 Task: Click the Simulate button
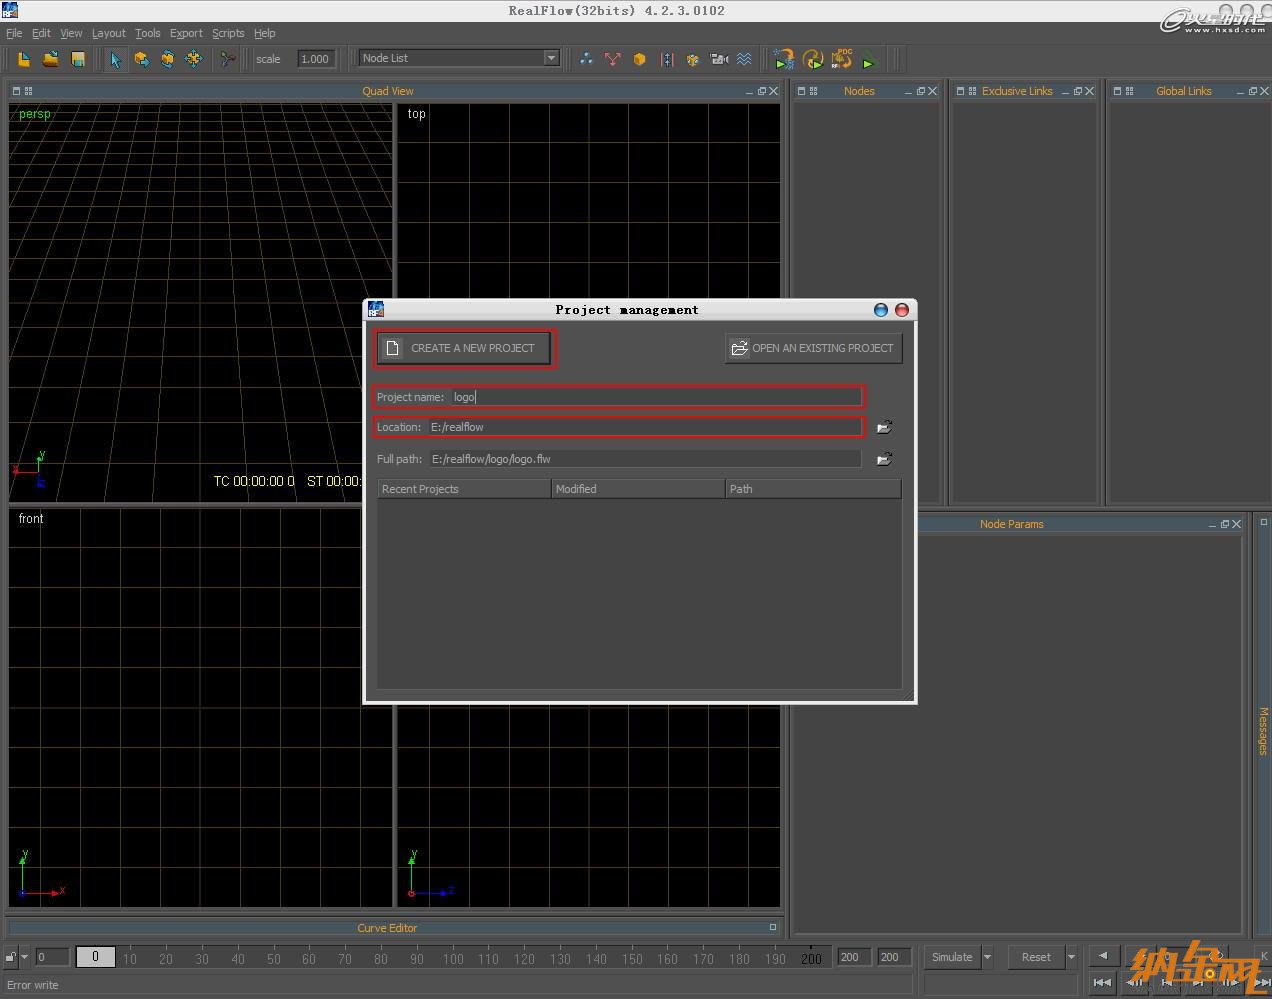(x=952, y=957)
